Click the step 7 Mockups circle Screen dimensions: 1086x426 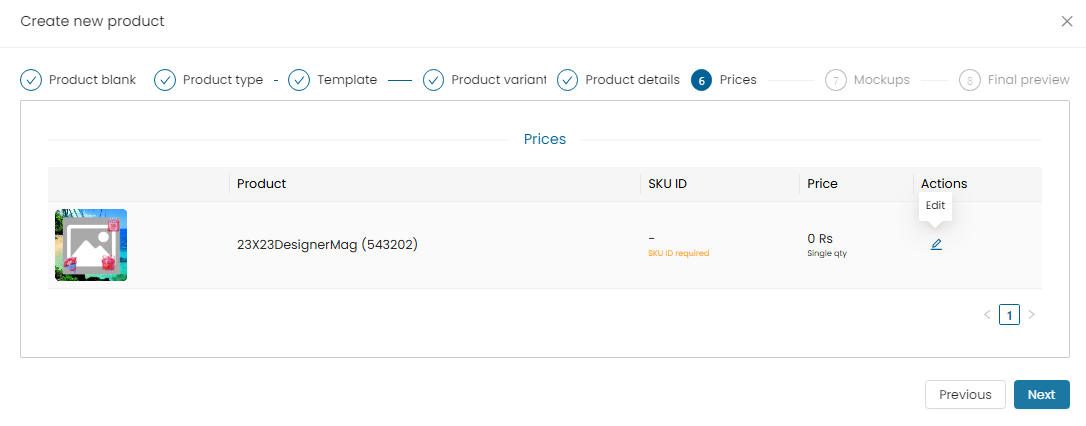coord(836,80)
